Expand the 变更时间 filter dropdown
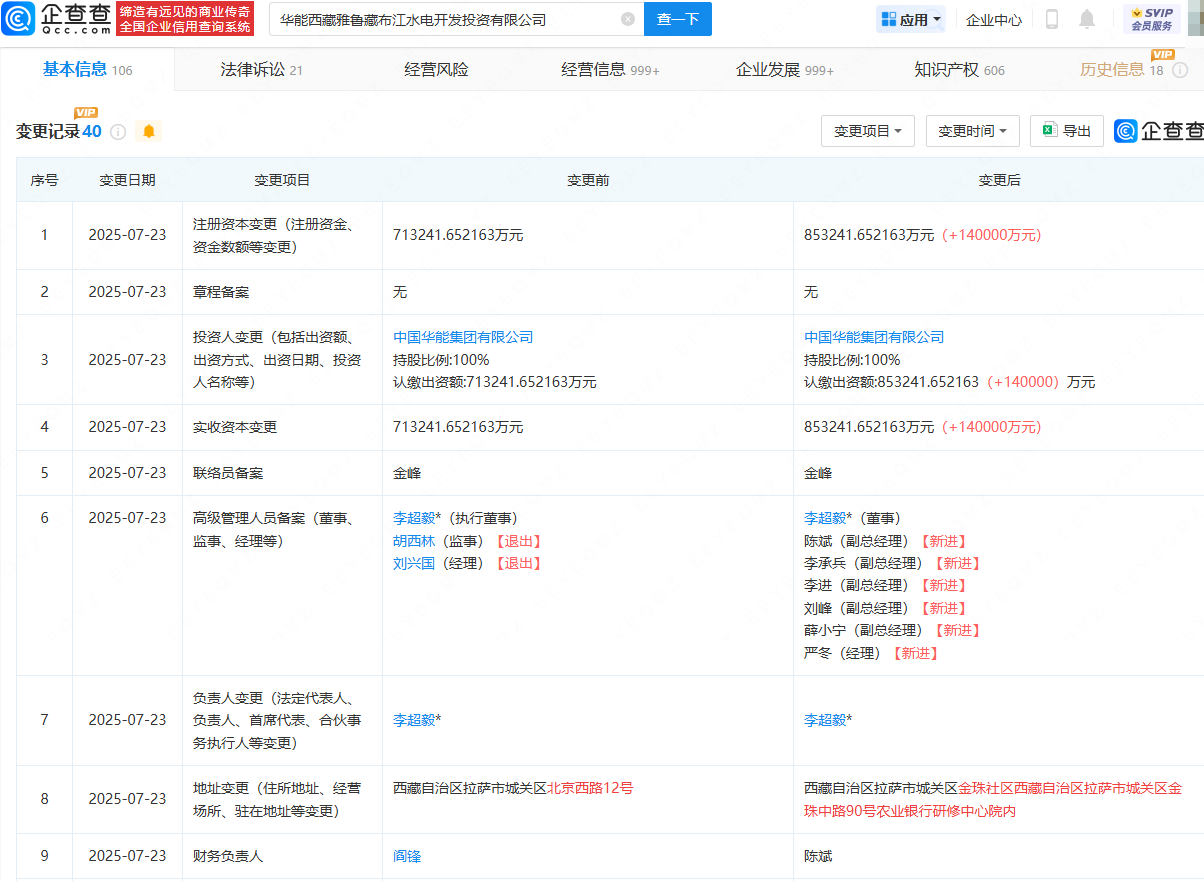The height and width of the screenshot is (881, 1204). point(972,131)
